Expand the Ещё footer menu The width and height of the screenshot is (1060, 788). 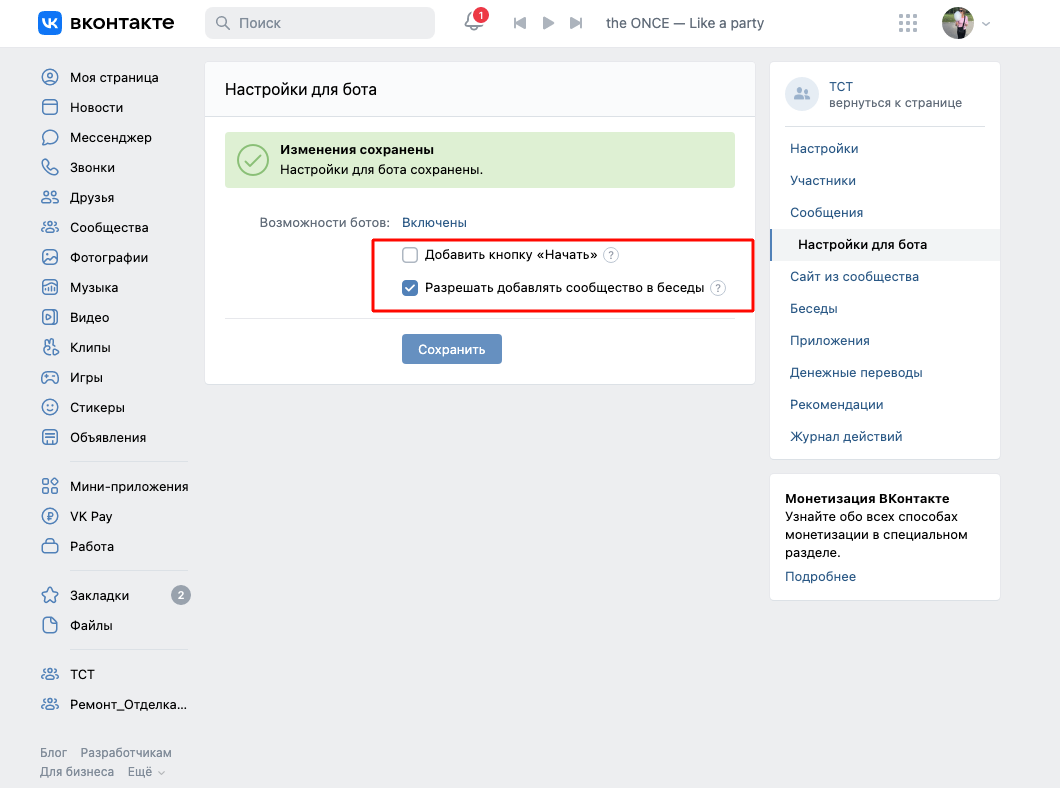(146, 772)
